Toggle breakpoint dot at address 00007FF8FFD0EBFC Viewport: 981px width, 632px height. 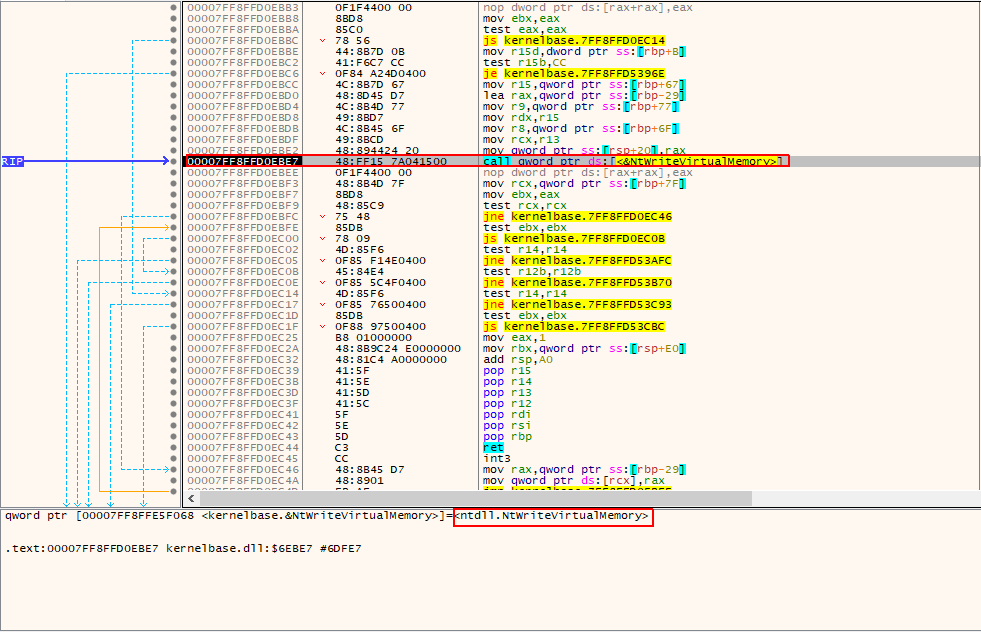coord(173,217)
